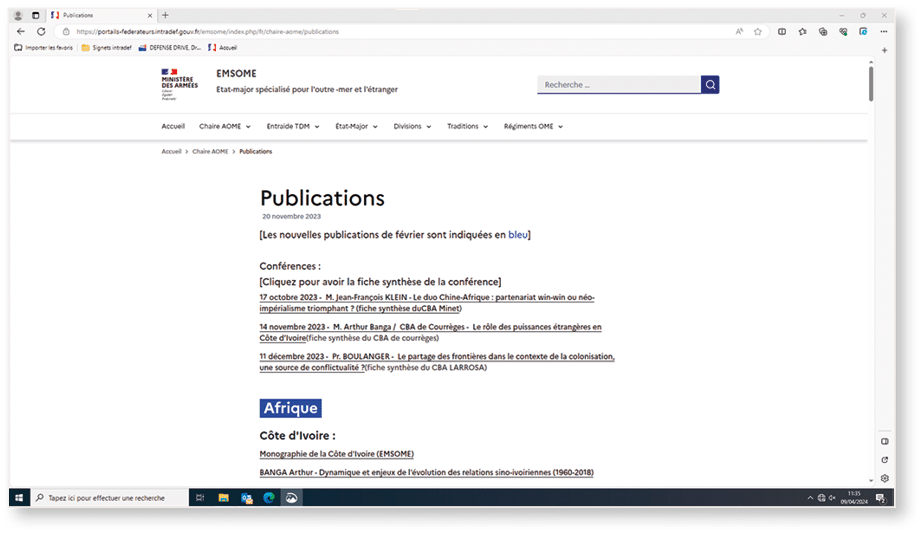
Task: Refresh the page with the reload icon
Action: [41, 31]
